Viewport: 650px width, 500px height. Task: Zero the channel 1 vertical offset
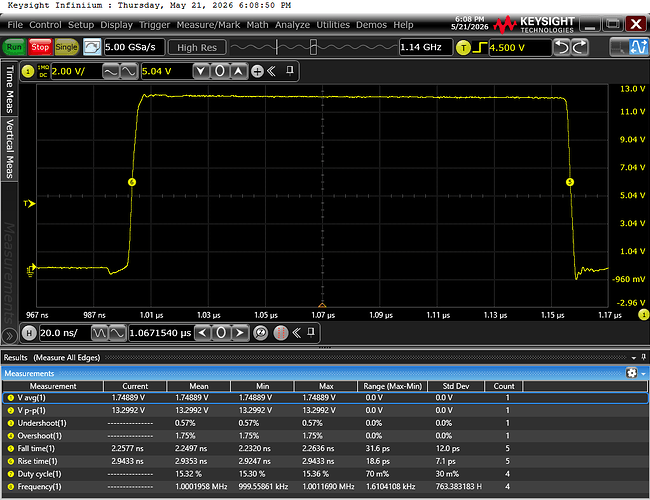[220, 71]
